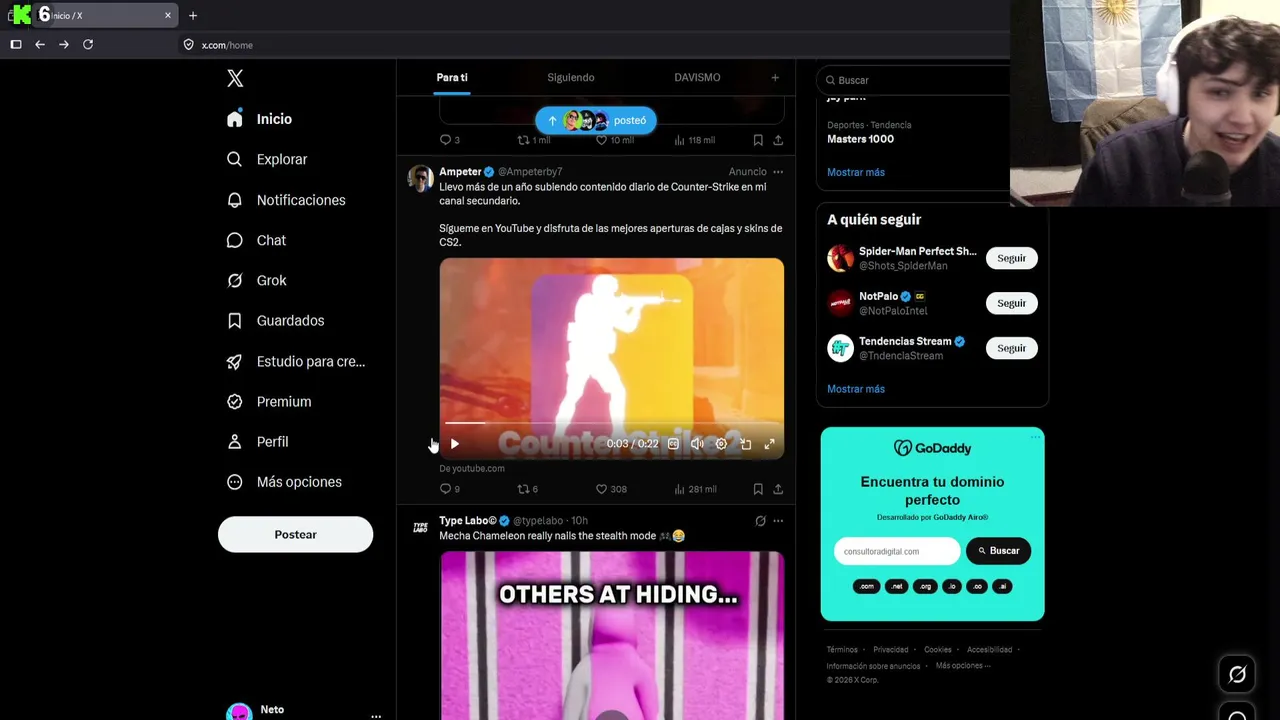View analytics of the Ampeter post (281 mil)
The image size is (1280, 720).
(x=695, y=489)
